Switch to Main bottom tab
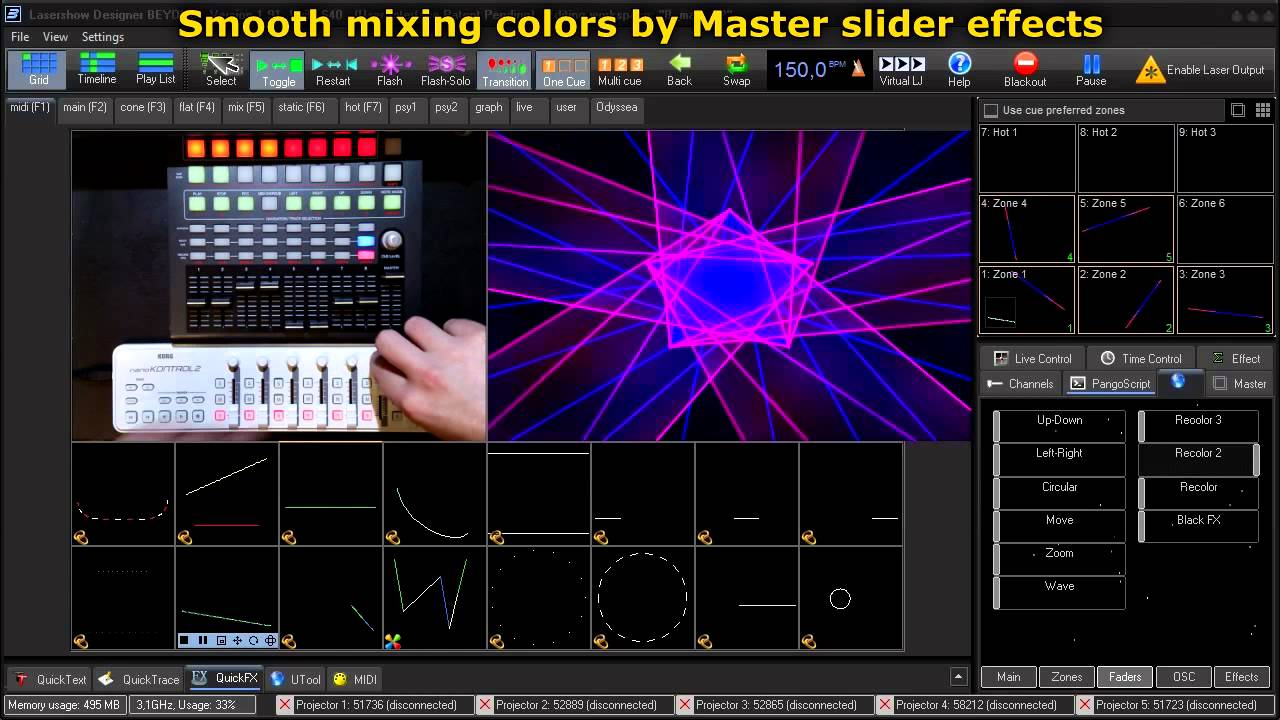The height and width of the screenshot is (720, 1280). [x=1008, y=677]
